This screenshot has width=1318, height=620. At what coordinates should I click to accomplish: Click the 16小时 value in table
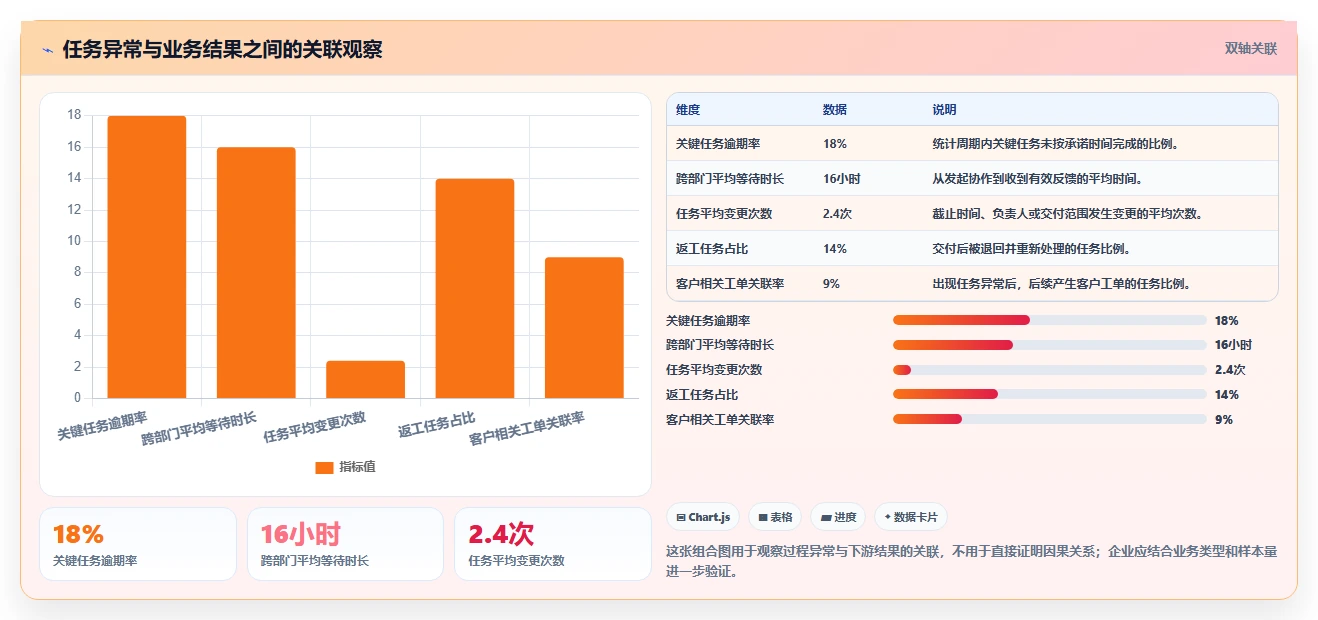(x=842, y=179)
